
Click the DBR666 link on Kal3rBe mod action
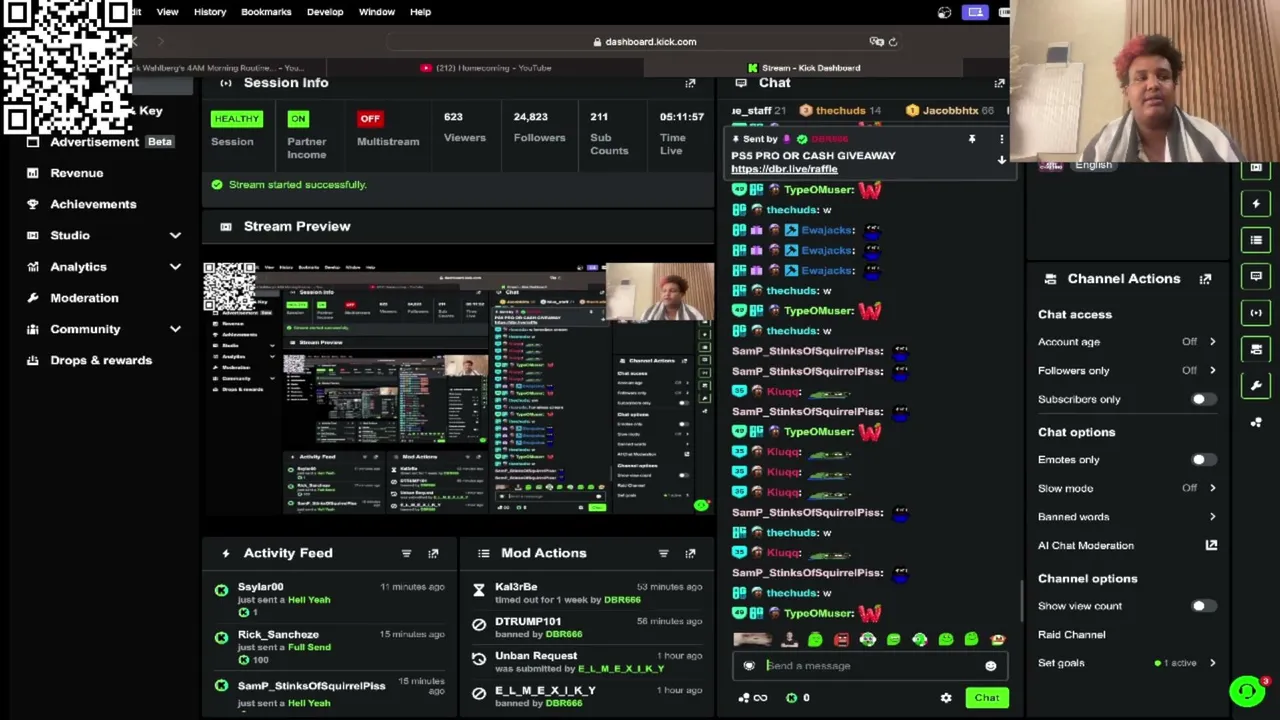(622, 600)
